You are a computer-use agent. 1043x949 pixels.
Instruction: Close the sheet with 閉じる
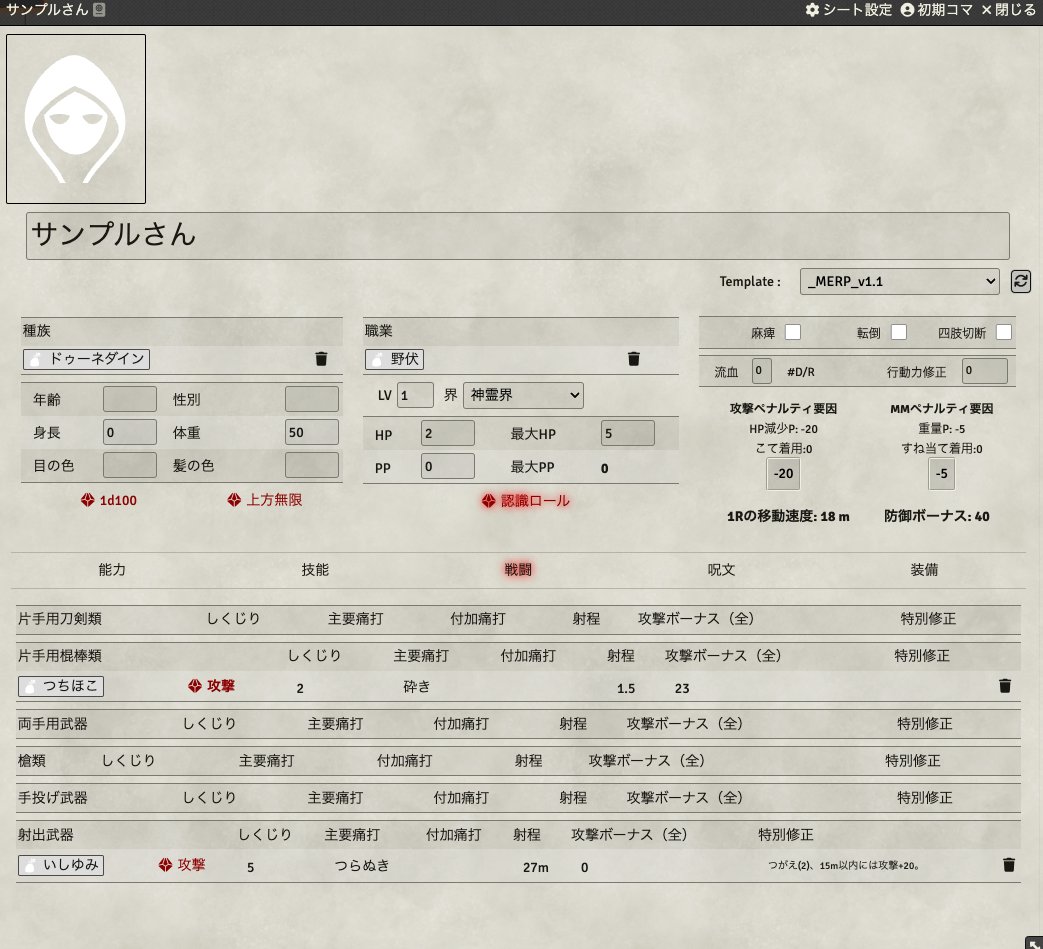tap(1008, 10)
